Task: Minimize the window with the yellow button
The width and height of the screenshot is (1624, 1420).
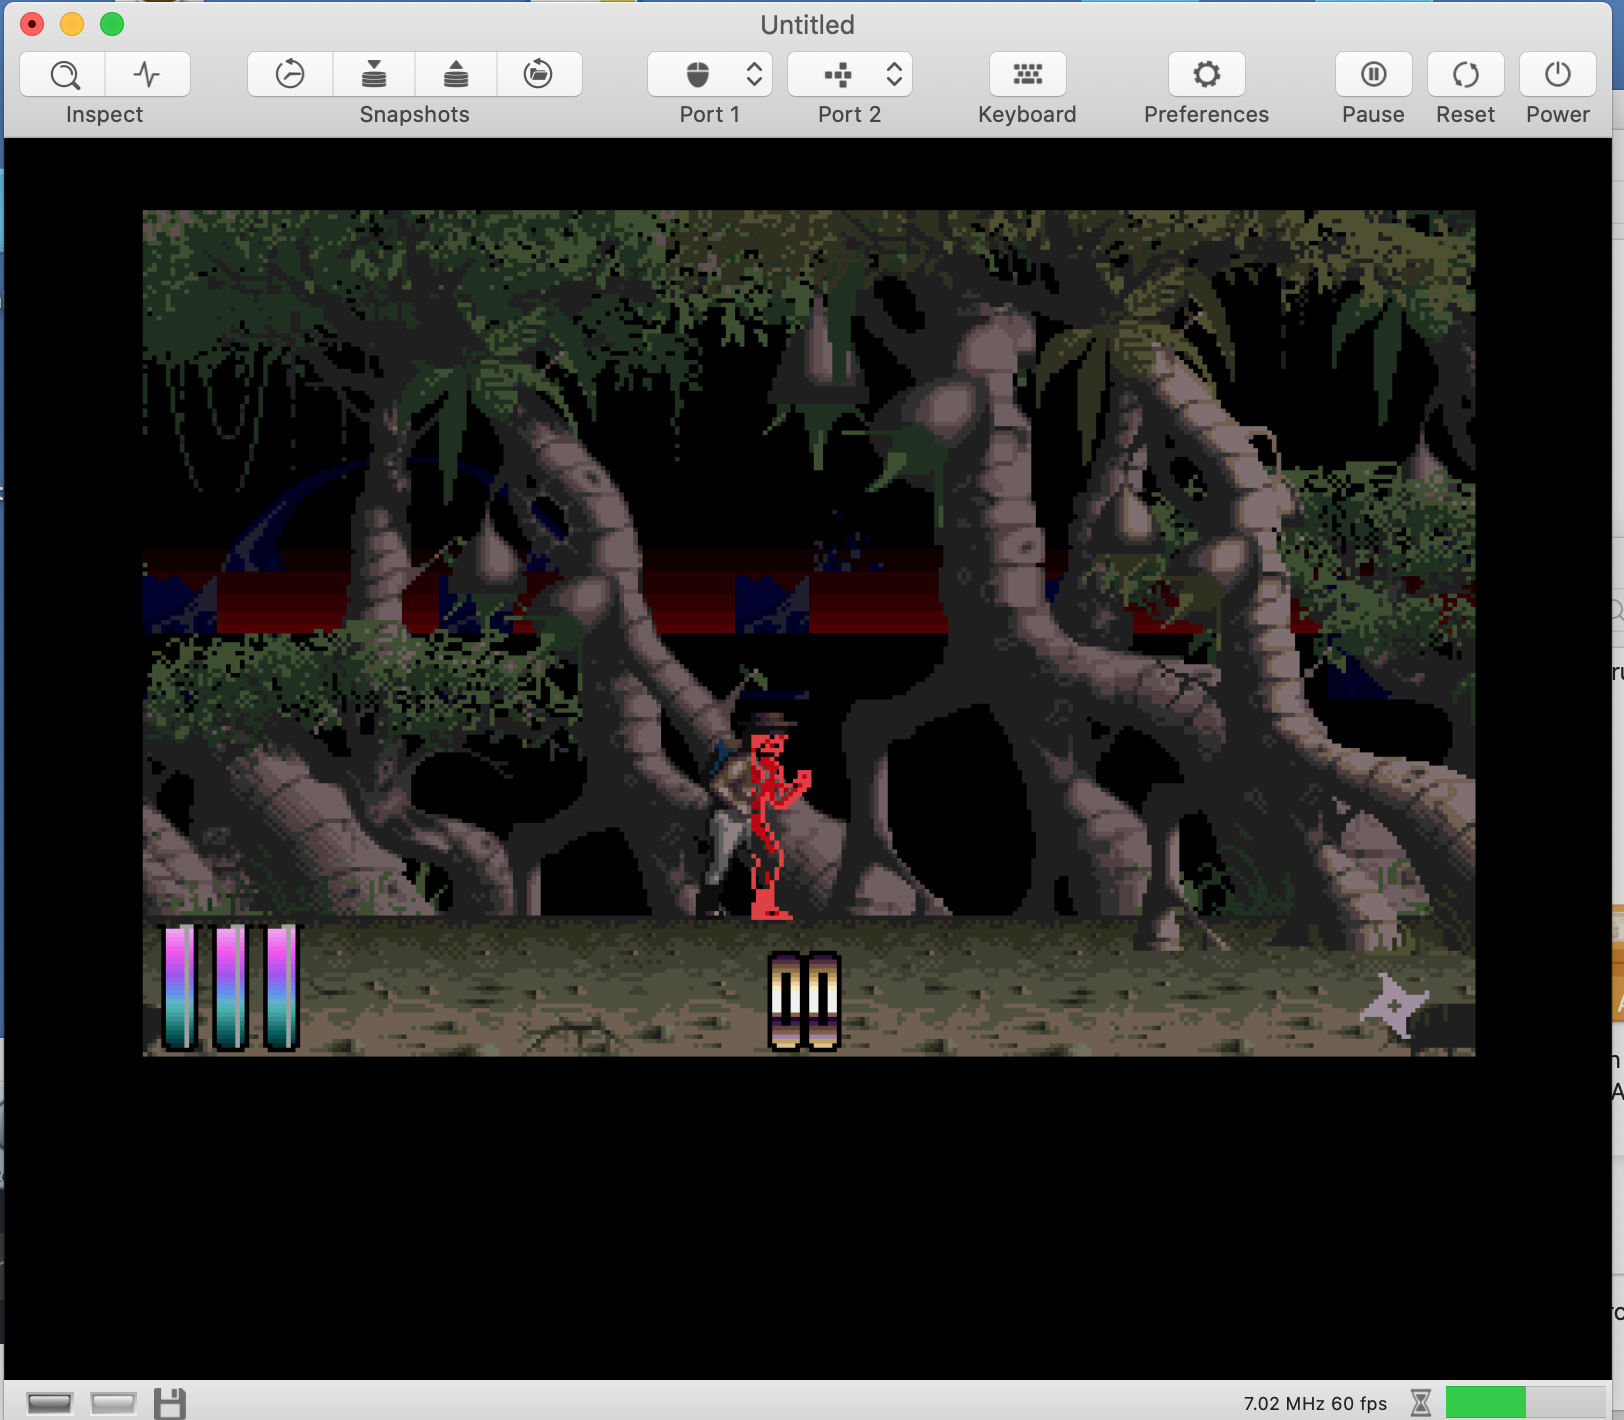Action: point(72,24)
